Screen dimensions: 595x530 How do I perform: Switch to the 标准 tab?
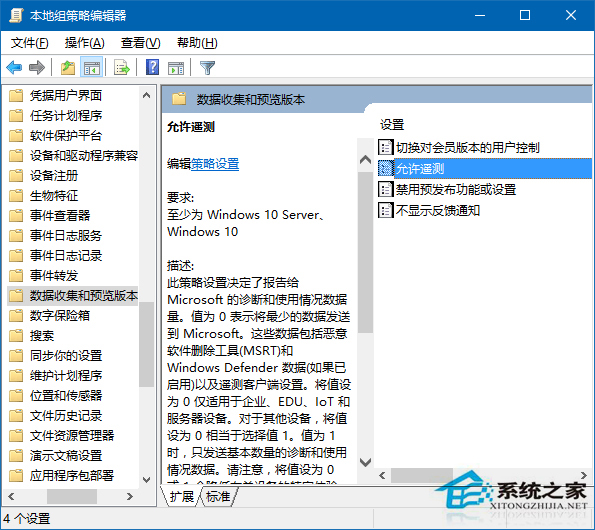pyautogui.click(x=218, y=496)
